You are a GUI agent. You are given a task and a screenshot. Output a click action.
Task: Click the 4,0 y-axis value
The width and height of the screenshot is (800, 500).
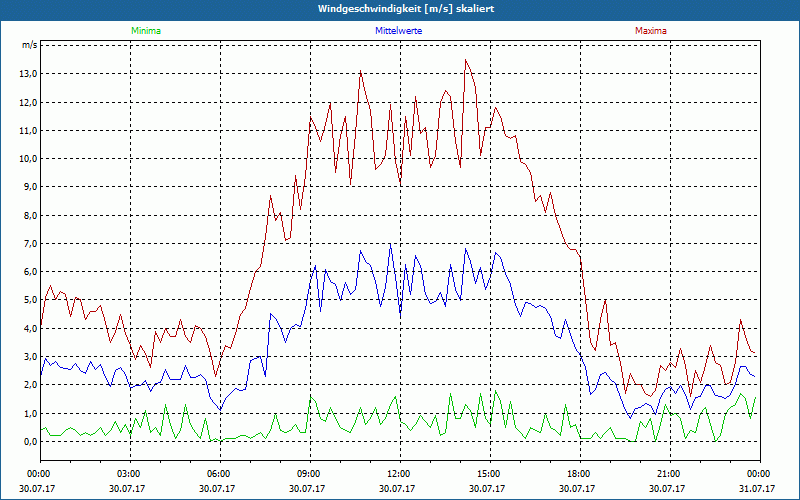pos(32,329)
